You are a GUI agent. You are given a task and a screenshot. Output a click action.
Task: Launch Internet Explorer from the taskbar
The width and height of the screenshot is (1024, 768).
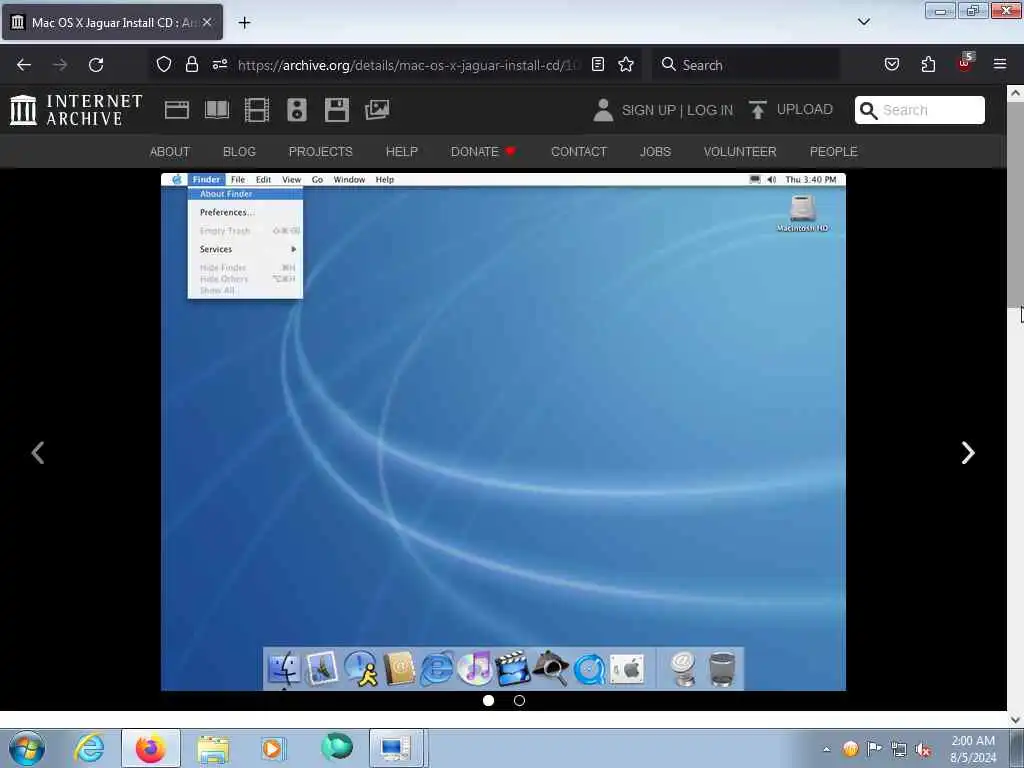coord(89,748)
